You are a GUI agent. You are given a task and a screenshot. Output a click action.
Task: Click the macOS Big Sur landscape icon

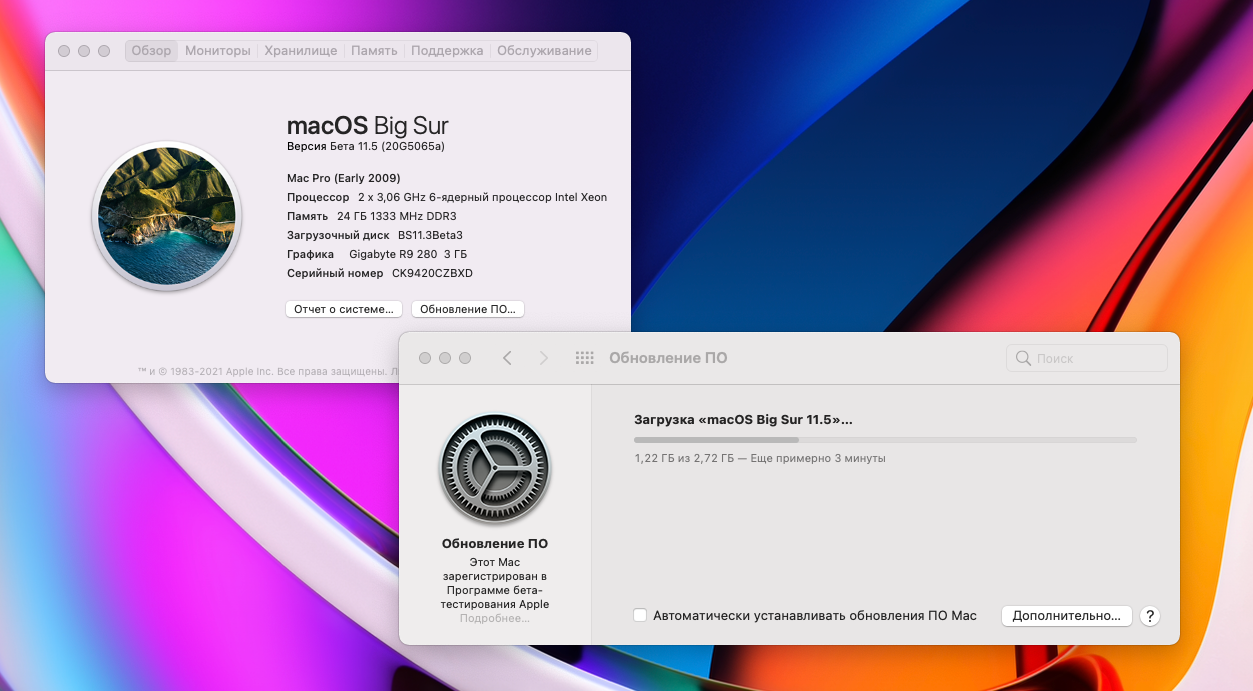[x=167, y=216]
